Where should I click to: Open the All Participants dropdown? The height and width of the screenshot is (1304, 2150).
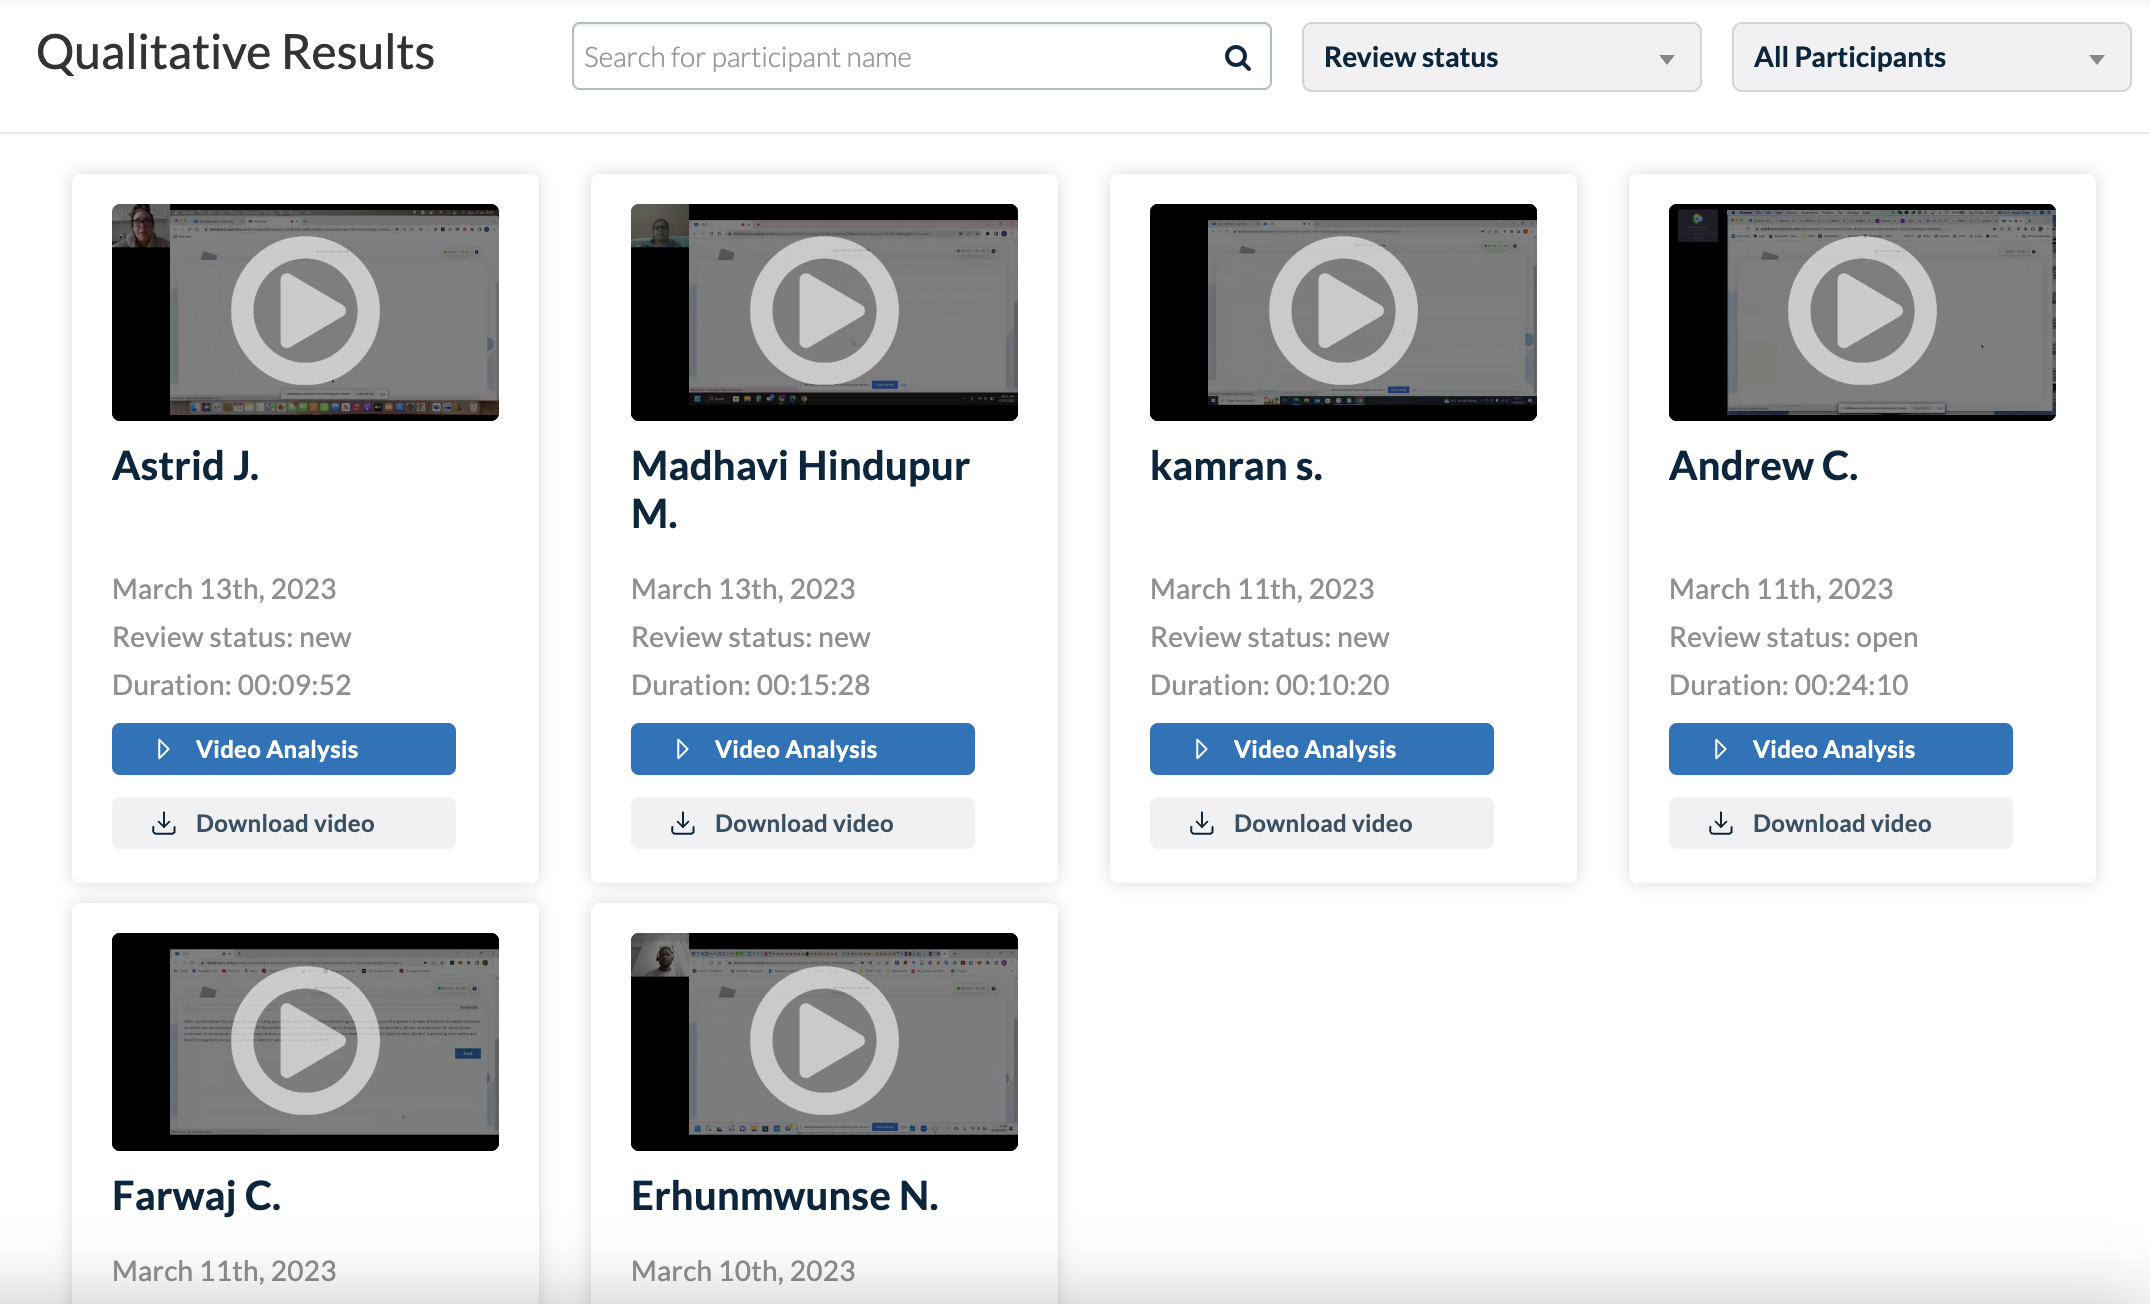pos(1930,57)
